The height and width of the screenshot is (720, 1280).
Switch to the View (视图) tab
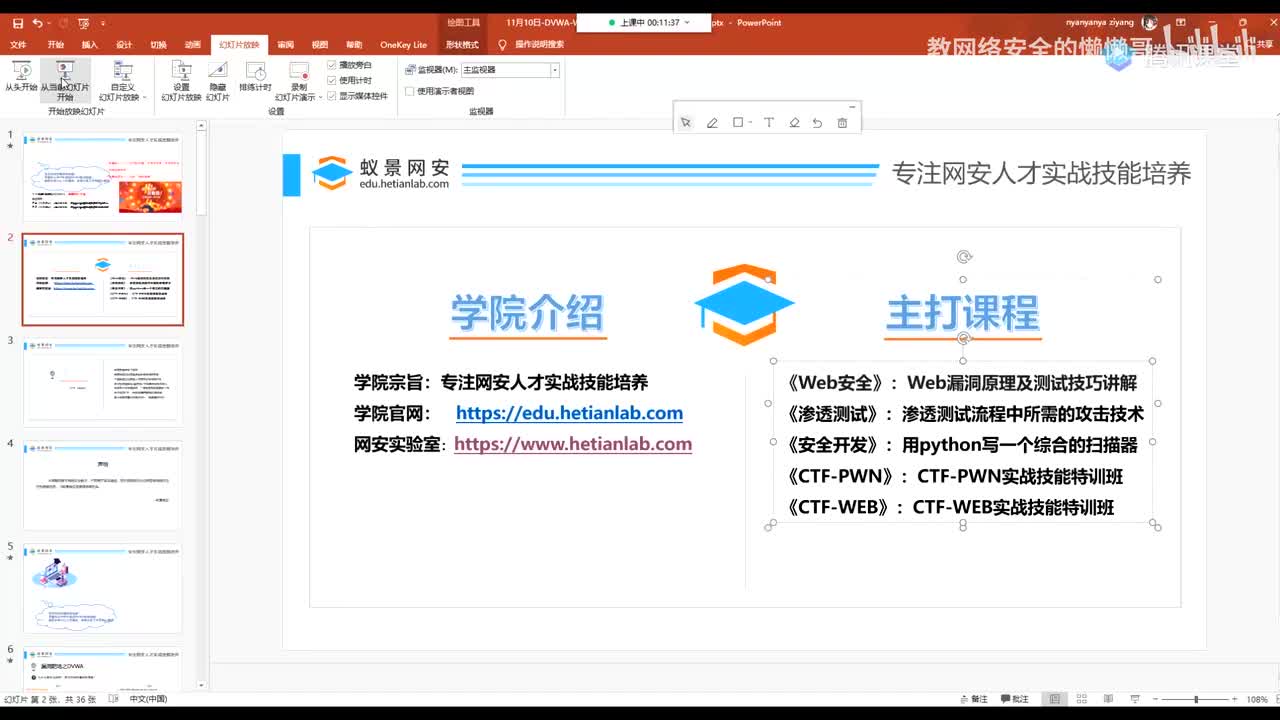(320, 45)
